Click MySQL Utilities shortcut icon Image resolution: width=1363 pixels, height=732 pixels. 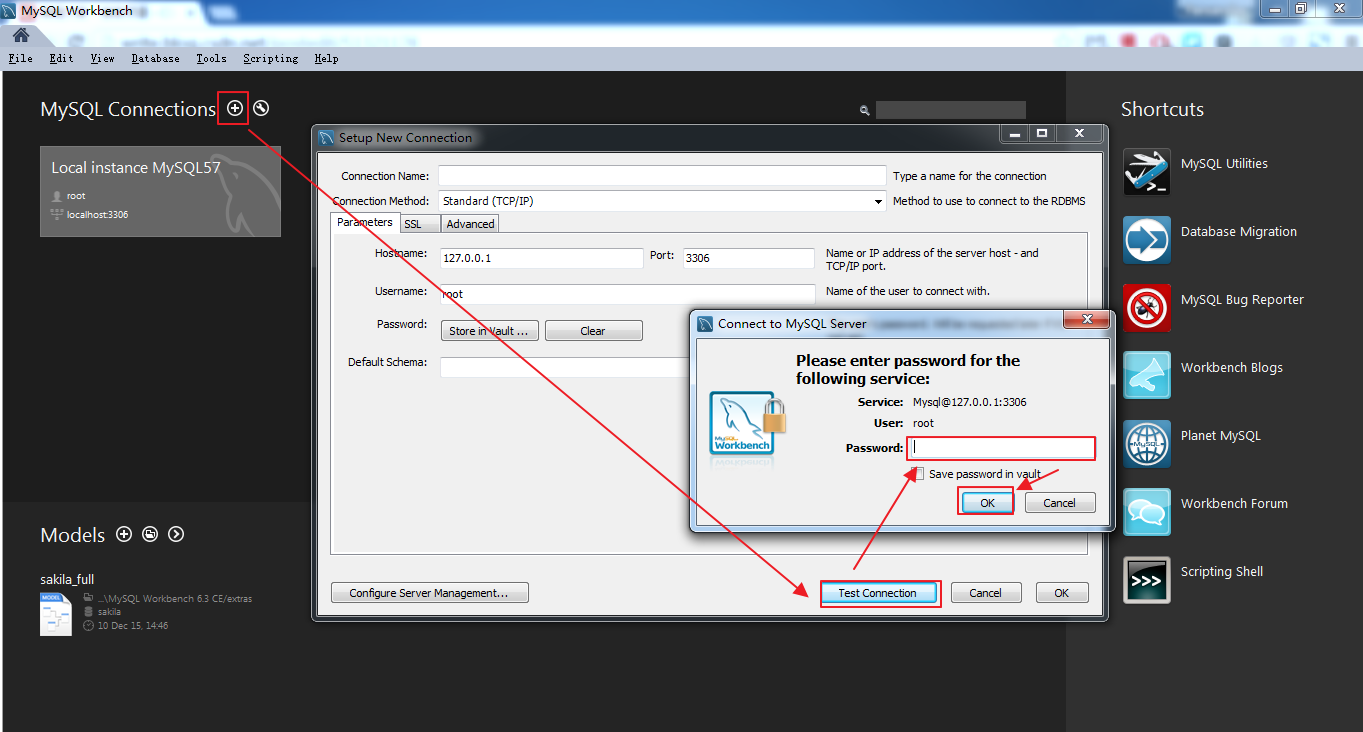pyautogui.click(x=1146, y=171)
